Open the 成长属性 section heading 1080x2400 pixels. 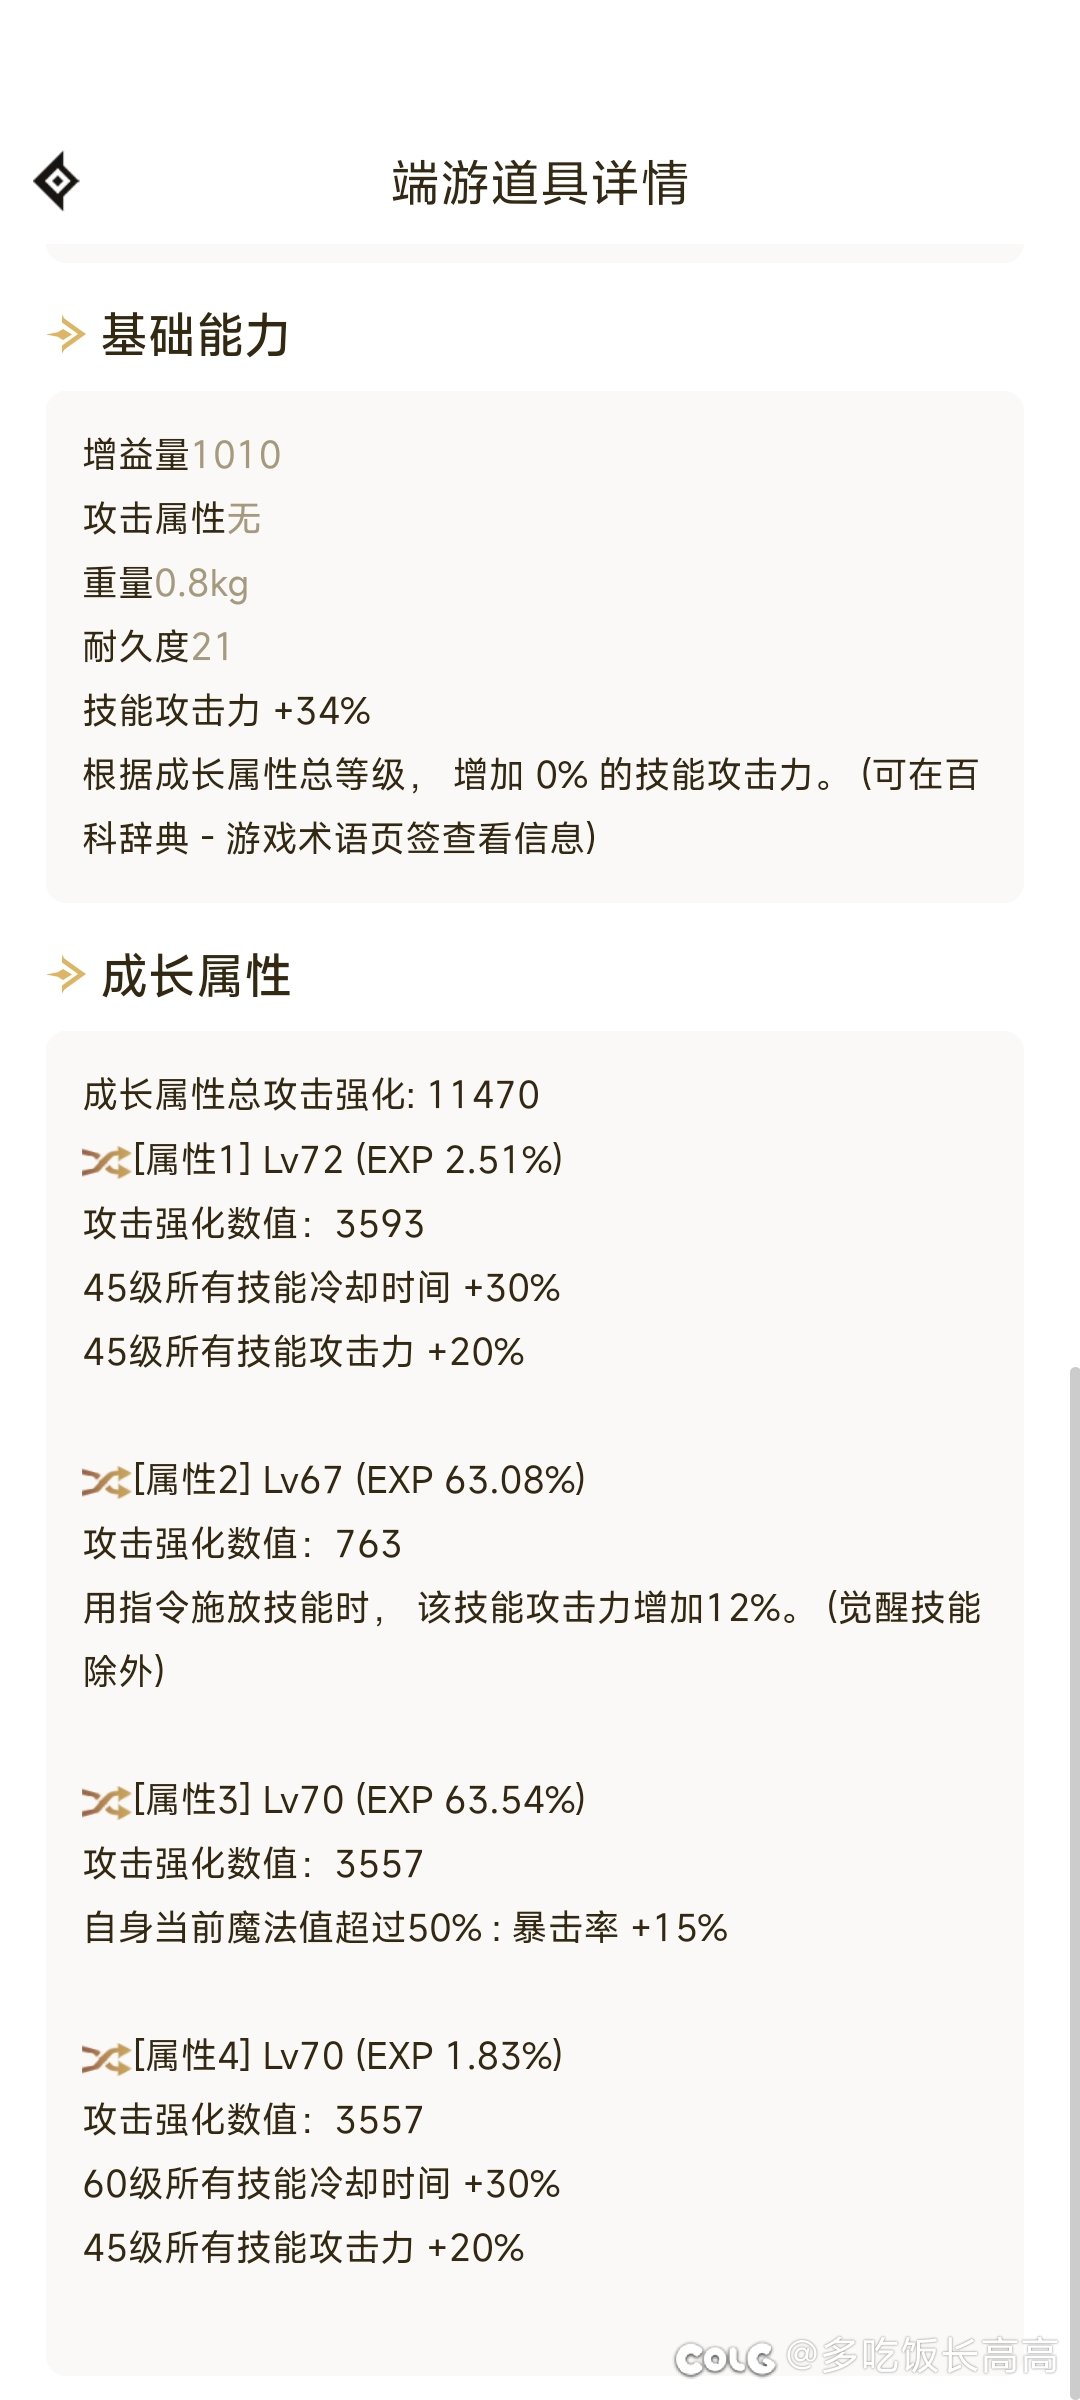pos(196,976)
